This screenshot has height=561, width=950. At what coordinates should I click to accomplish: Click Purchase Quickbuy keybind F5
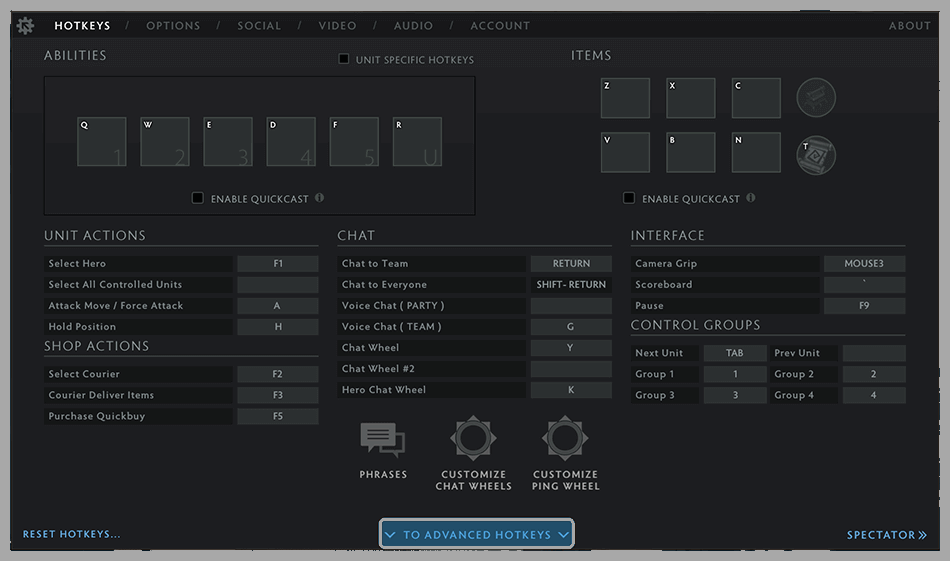click(x=278, y=416)
